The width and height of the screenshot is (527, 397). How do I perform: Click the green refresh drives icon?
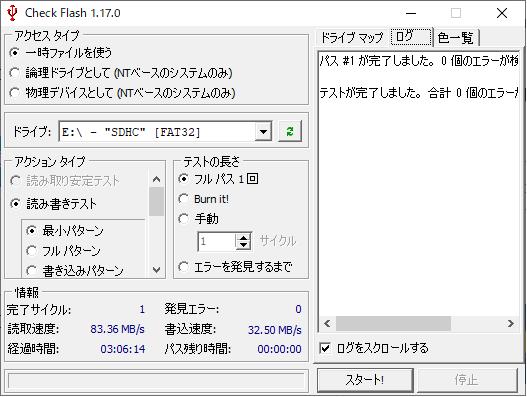290,131
